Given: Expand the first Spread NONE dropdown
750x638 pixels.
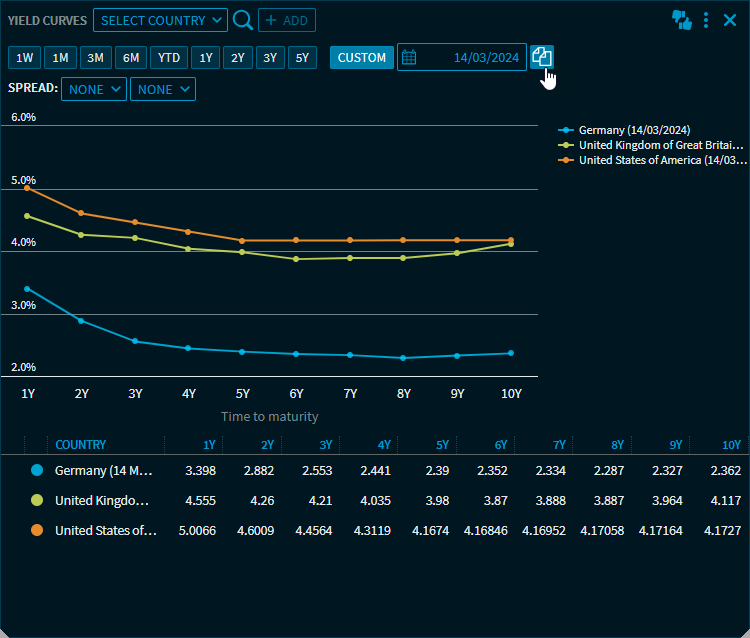Looking at the screenshot, I should 94,89.
